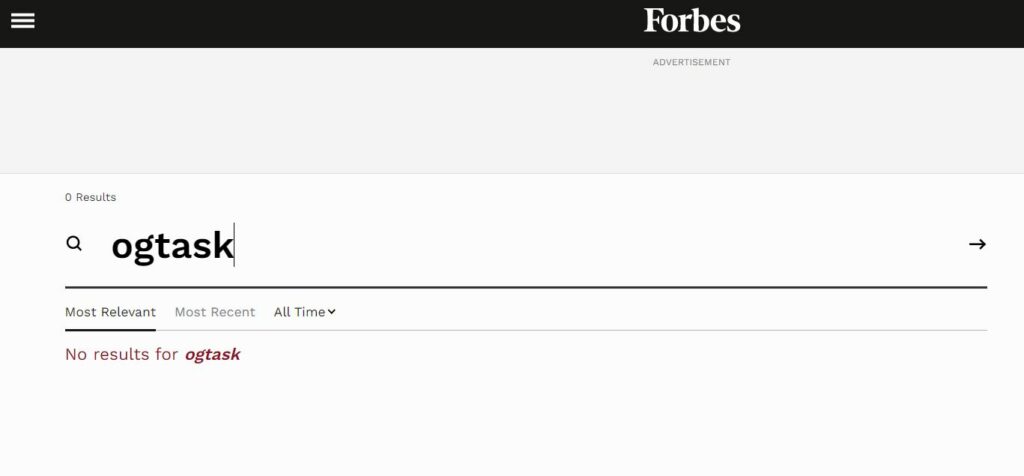Image resolution: width=1024 pixels, height=476 pixels.
Task: Click the 0 Results count text
Action: click(x=90, y=197)
